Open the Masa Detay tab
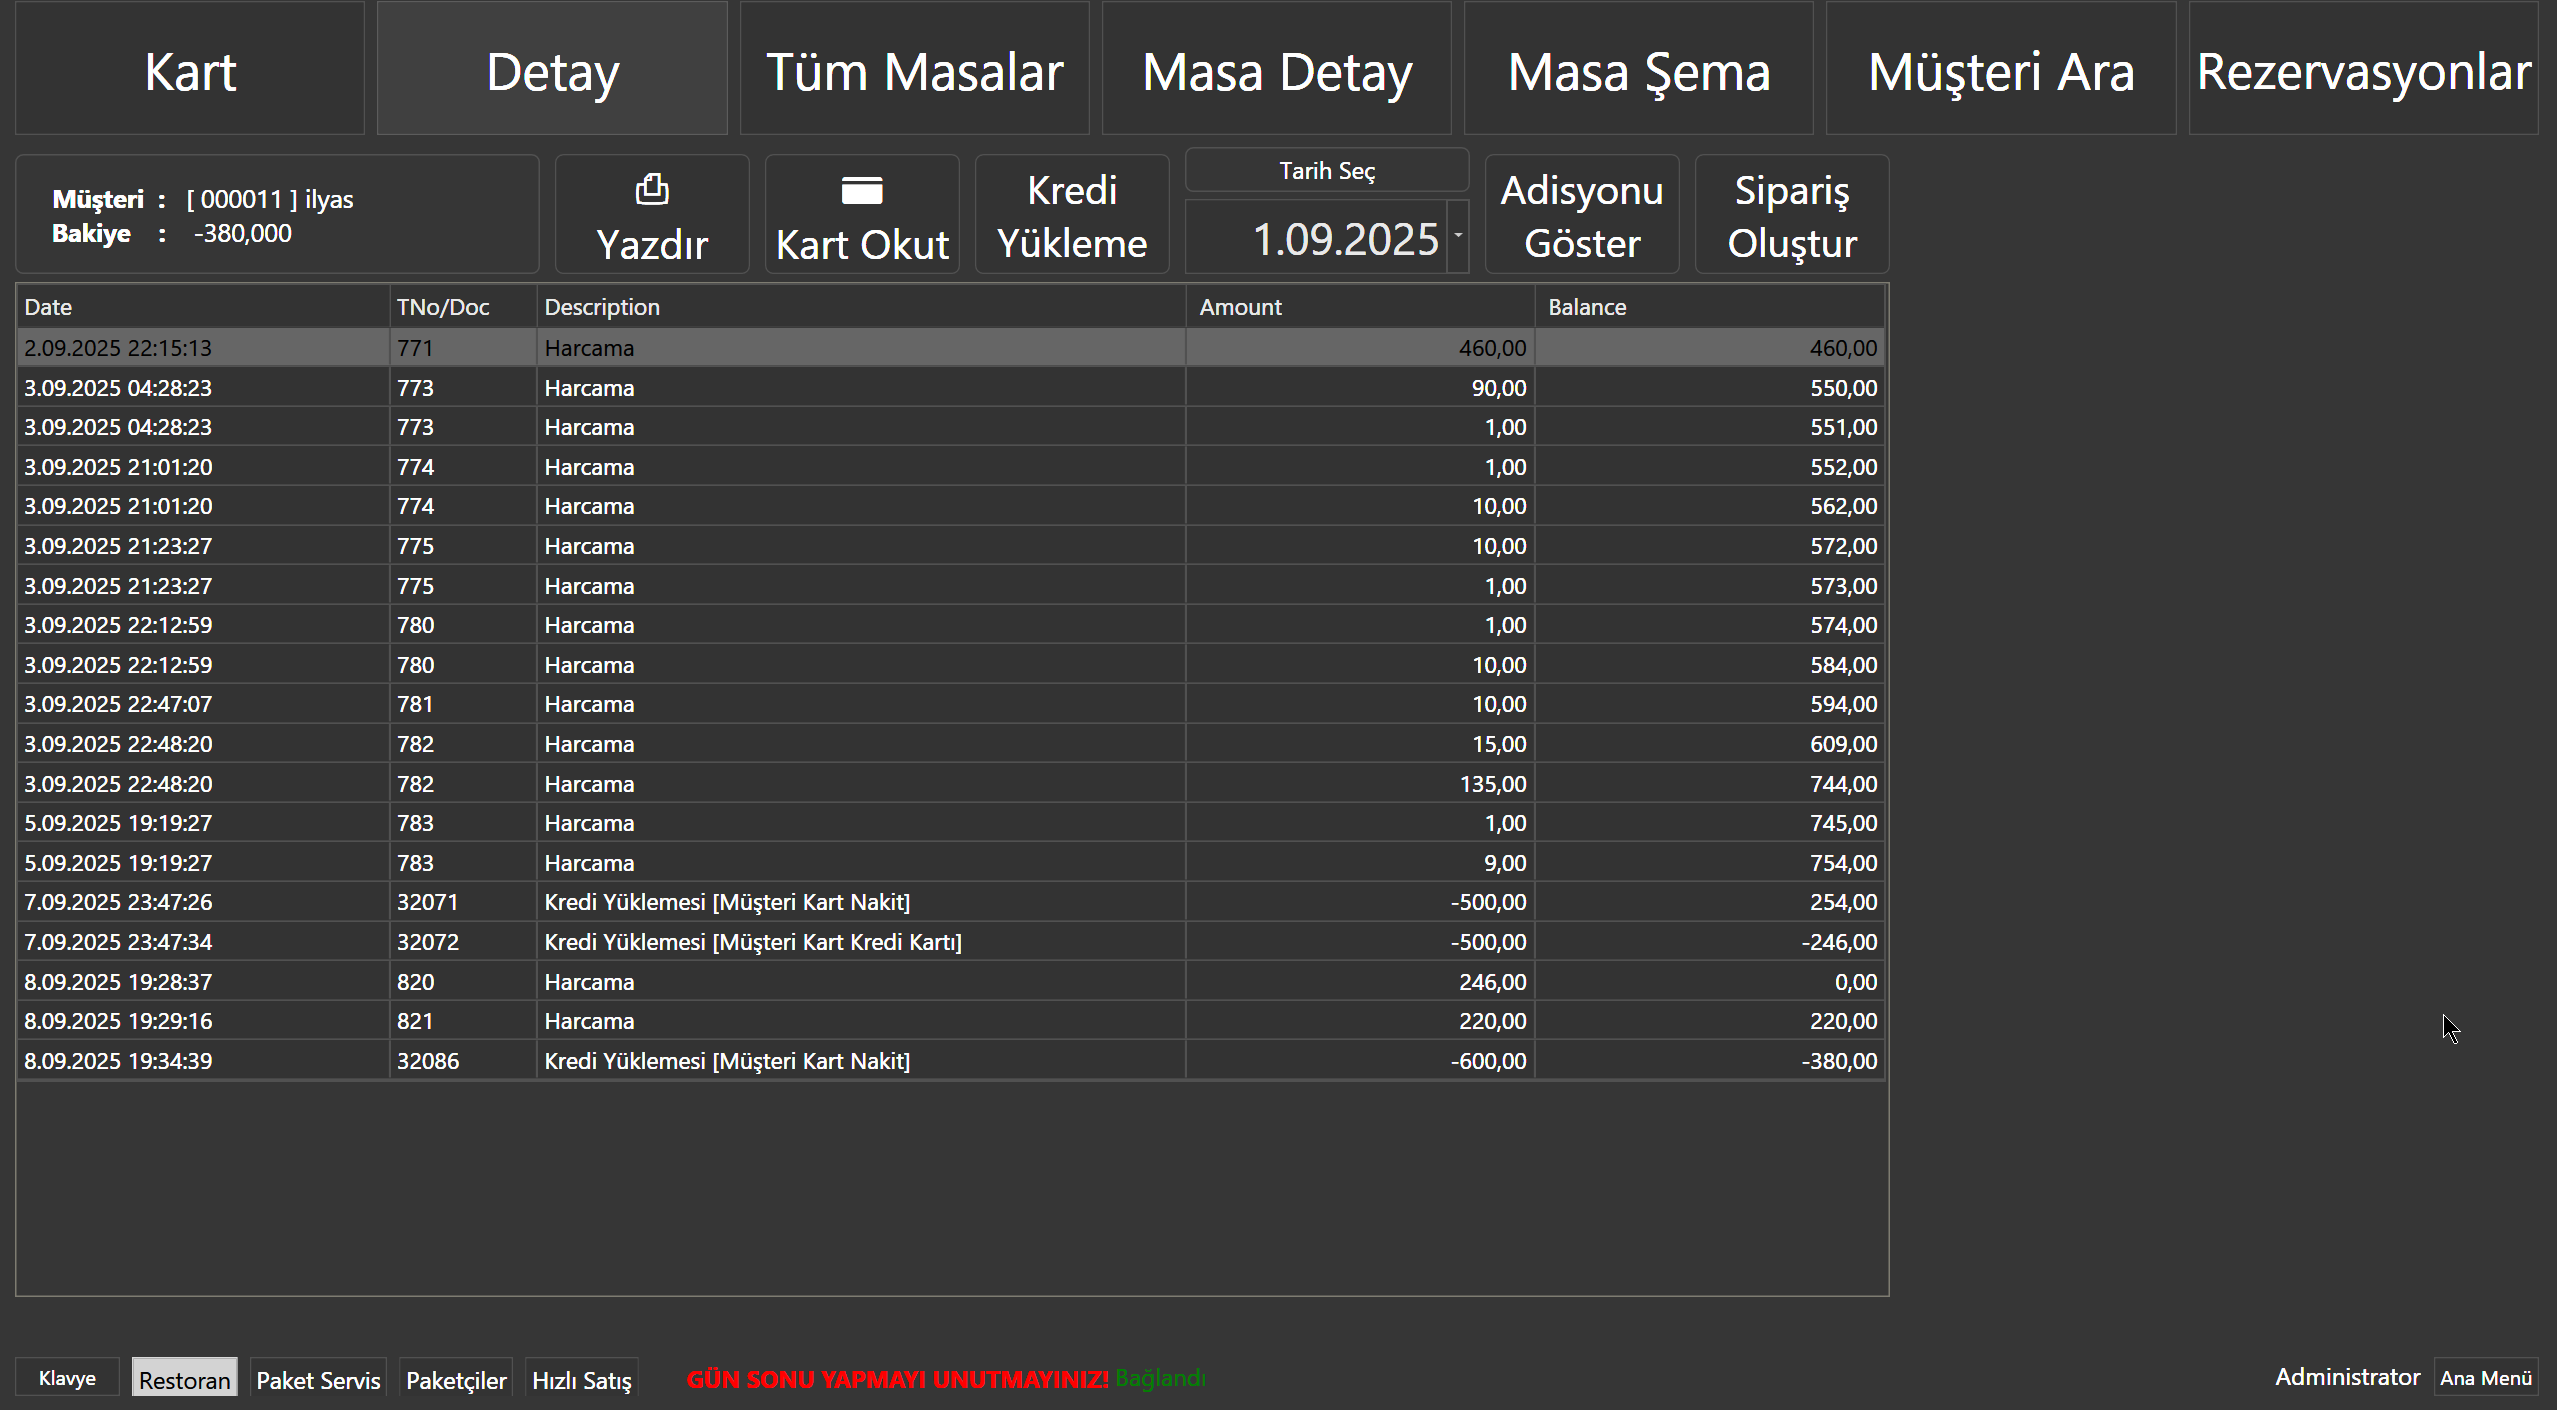Viewport: 2557px width, 1410px height. click(1276, 70)
